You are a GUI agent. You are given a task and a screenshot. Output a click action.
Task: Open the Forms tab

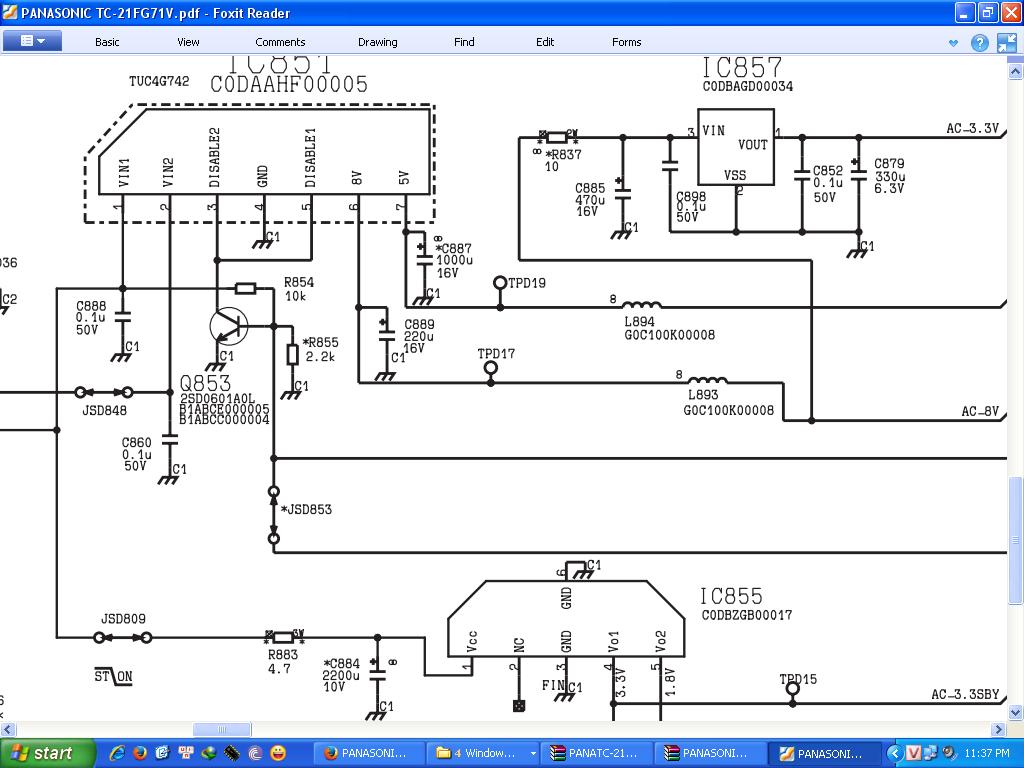click(x=627, y=42)
